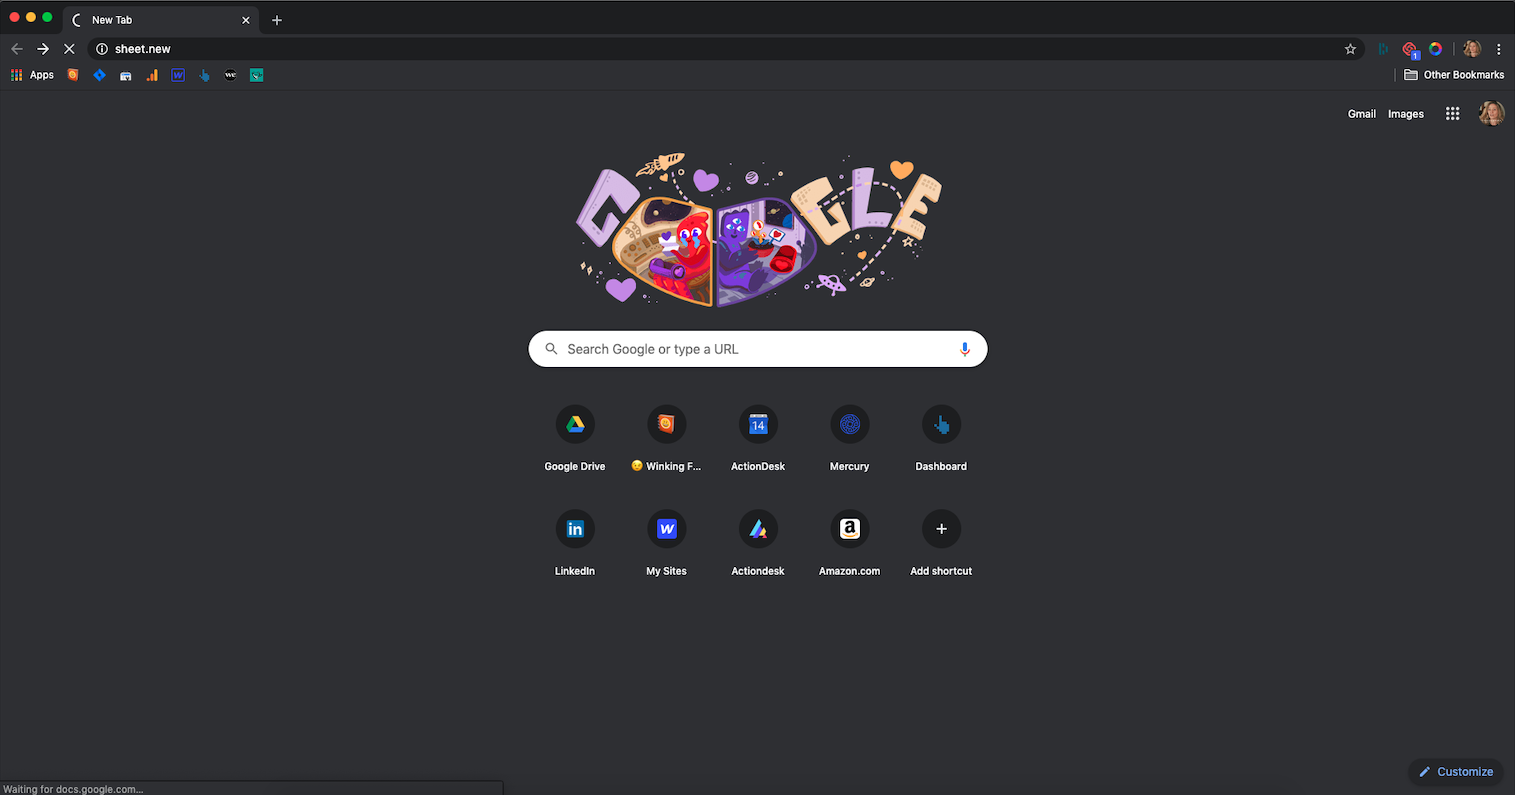The width and height of the screenshot is (1515, 795).
Task: Start voice search with microphone icon
Action: [x=965, y=349]
